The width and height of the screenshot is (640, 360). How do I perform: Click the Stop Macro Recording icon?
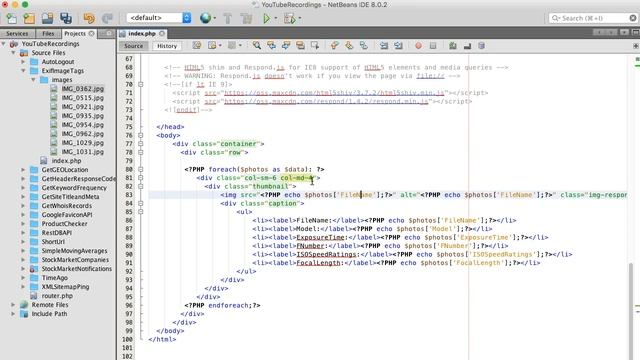(x=433, y=46)
